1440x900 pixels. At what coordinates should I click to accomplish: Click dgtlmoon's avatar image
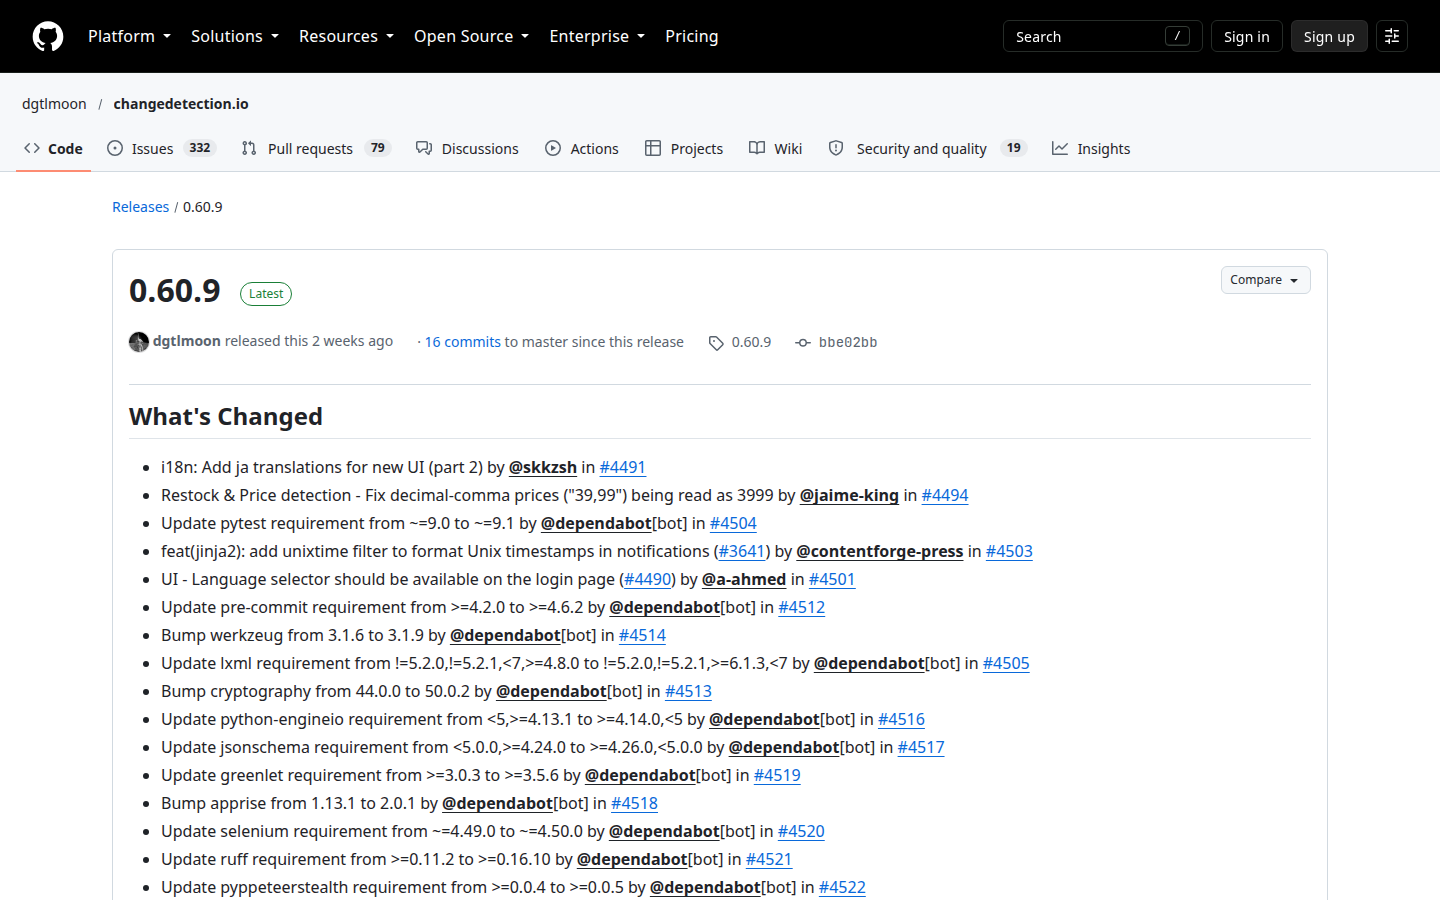(139, 342)
